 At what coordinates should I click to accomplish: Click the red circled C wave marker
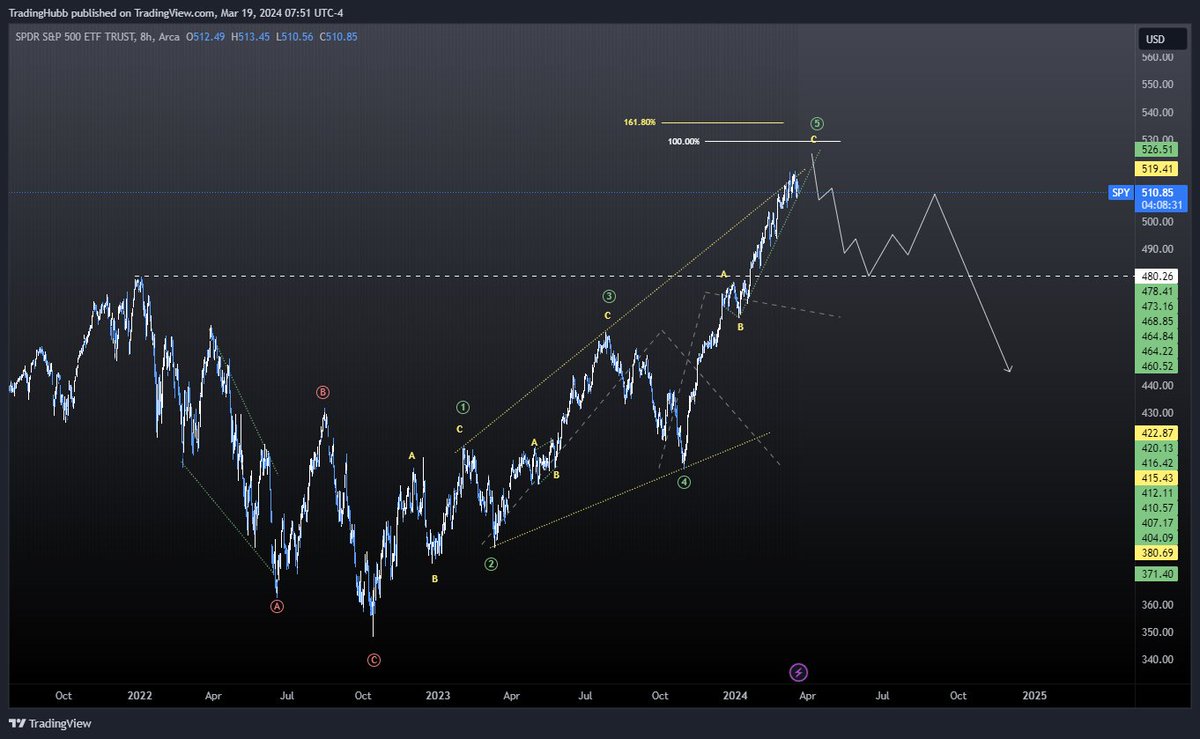[x=374, y=659]
